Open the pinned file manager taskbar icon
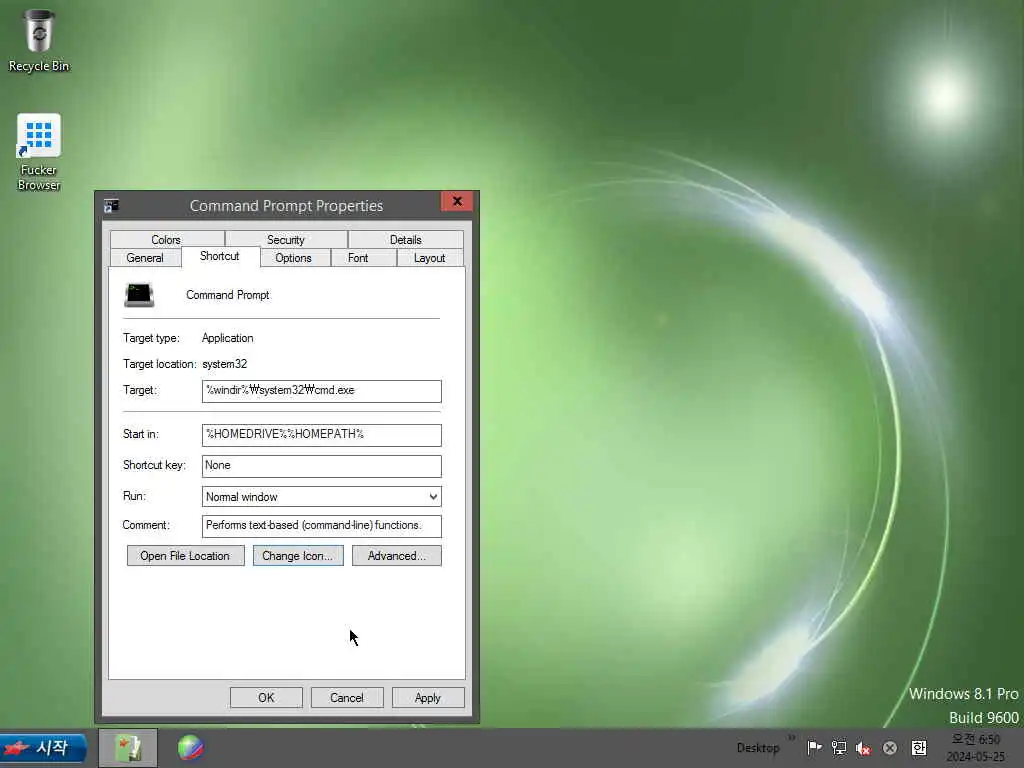This screenshot has height=768, width=1024. click(x=128, y=748)
